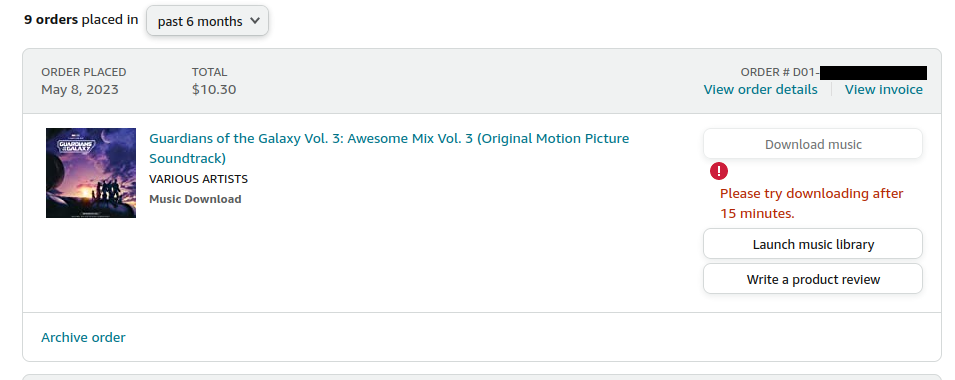Open the View order details link
The image size is (955, 380).
[x=760, y=90]
